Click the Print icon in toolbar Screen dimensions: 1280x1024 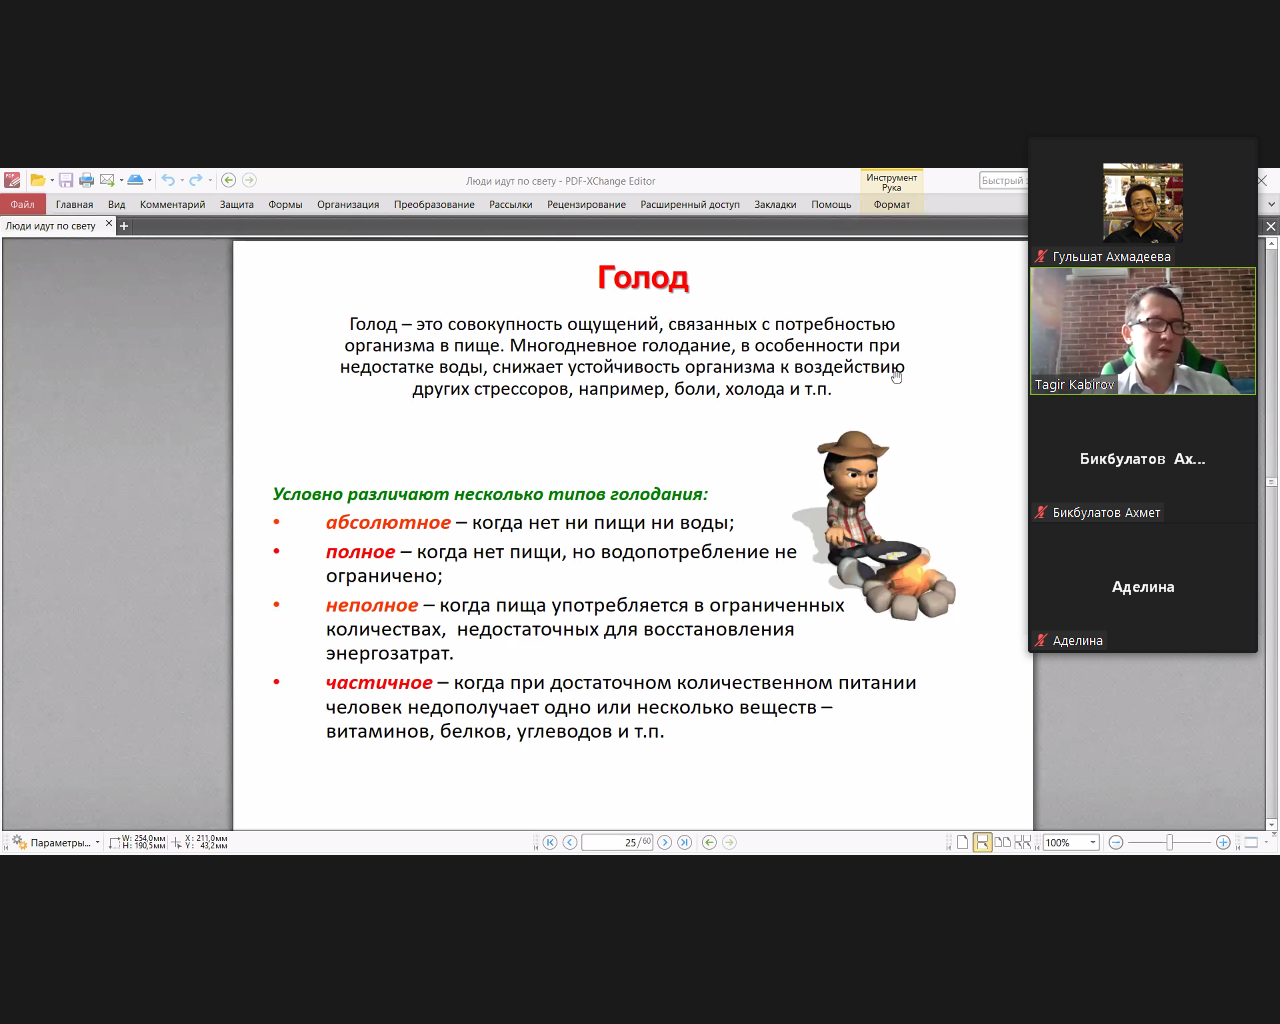[x=86, y=180]
